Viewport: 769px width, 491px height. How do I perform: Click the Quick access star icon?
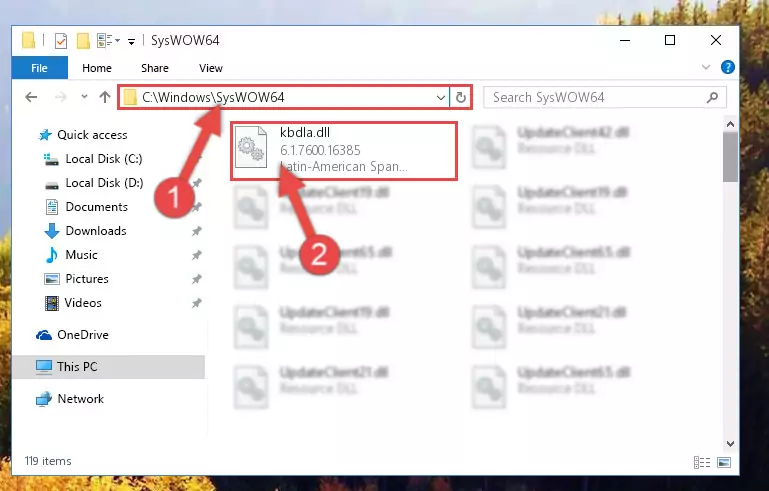coord(45,134)
